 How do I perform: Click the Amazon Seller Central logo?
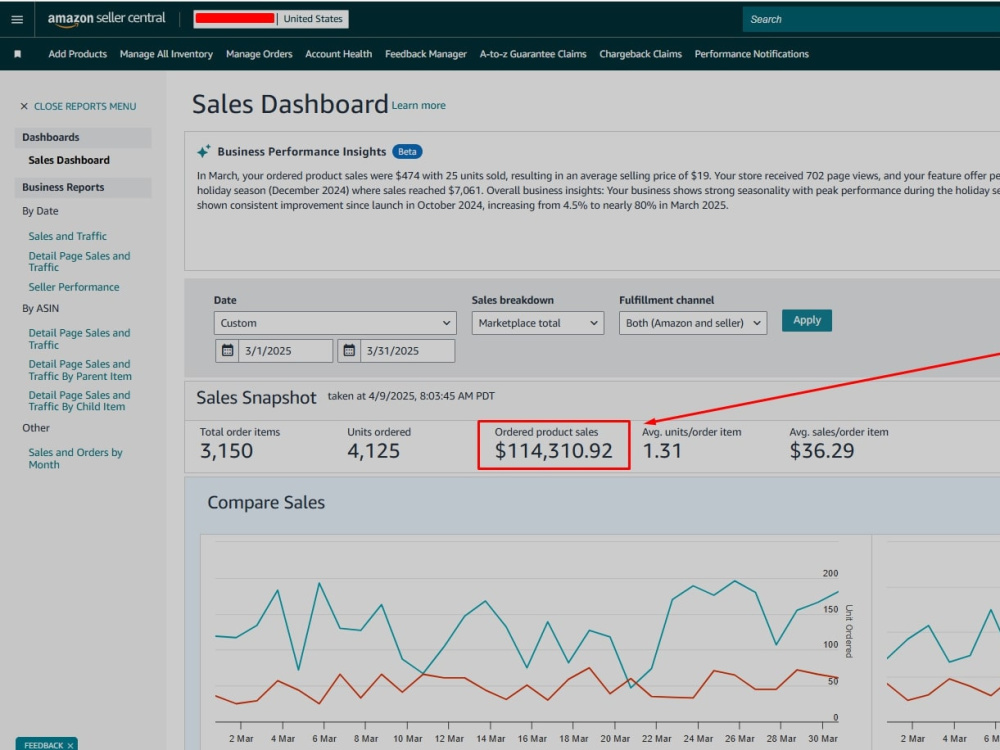tap(106, 19)
